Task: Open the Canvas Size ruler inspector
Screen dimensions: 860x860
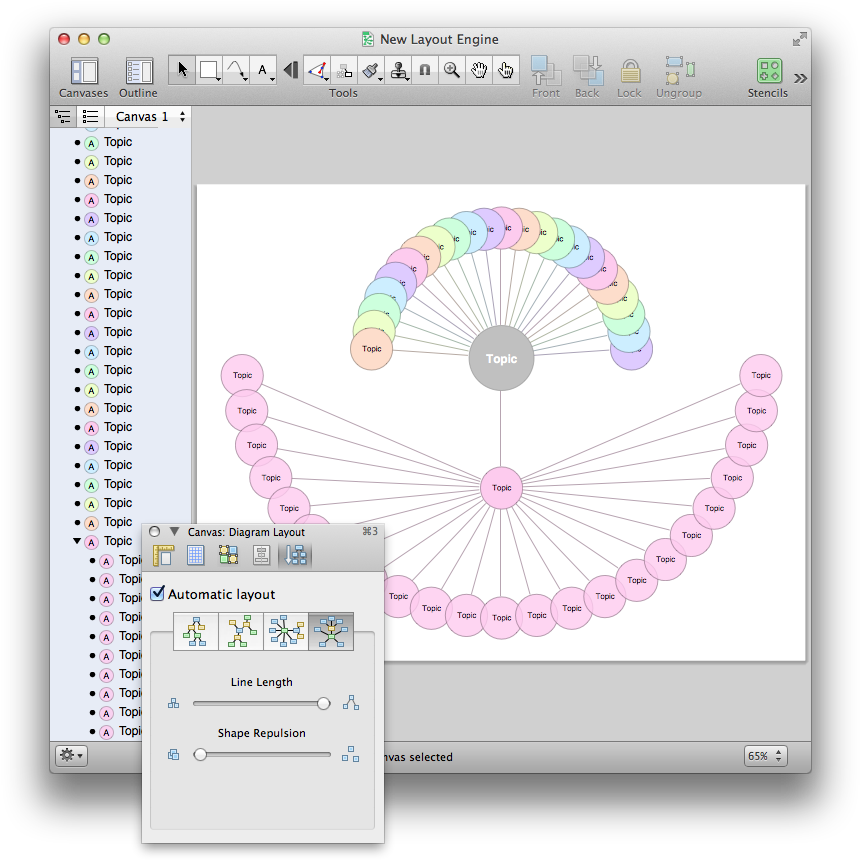Action: pos(164,556)
